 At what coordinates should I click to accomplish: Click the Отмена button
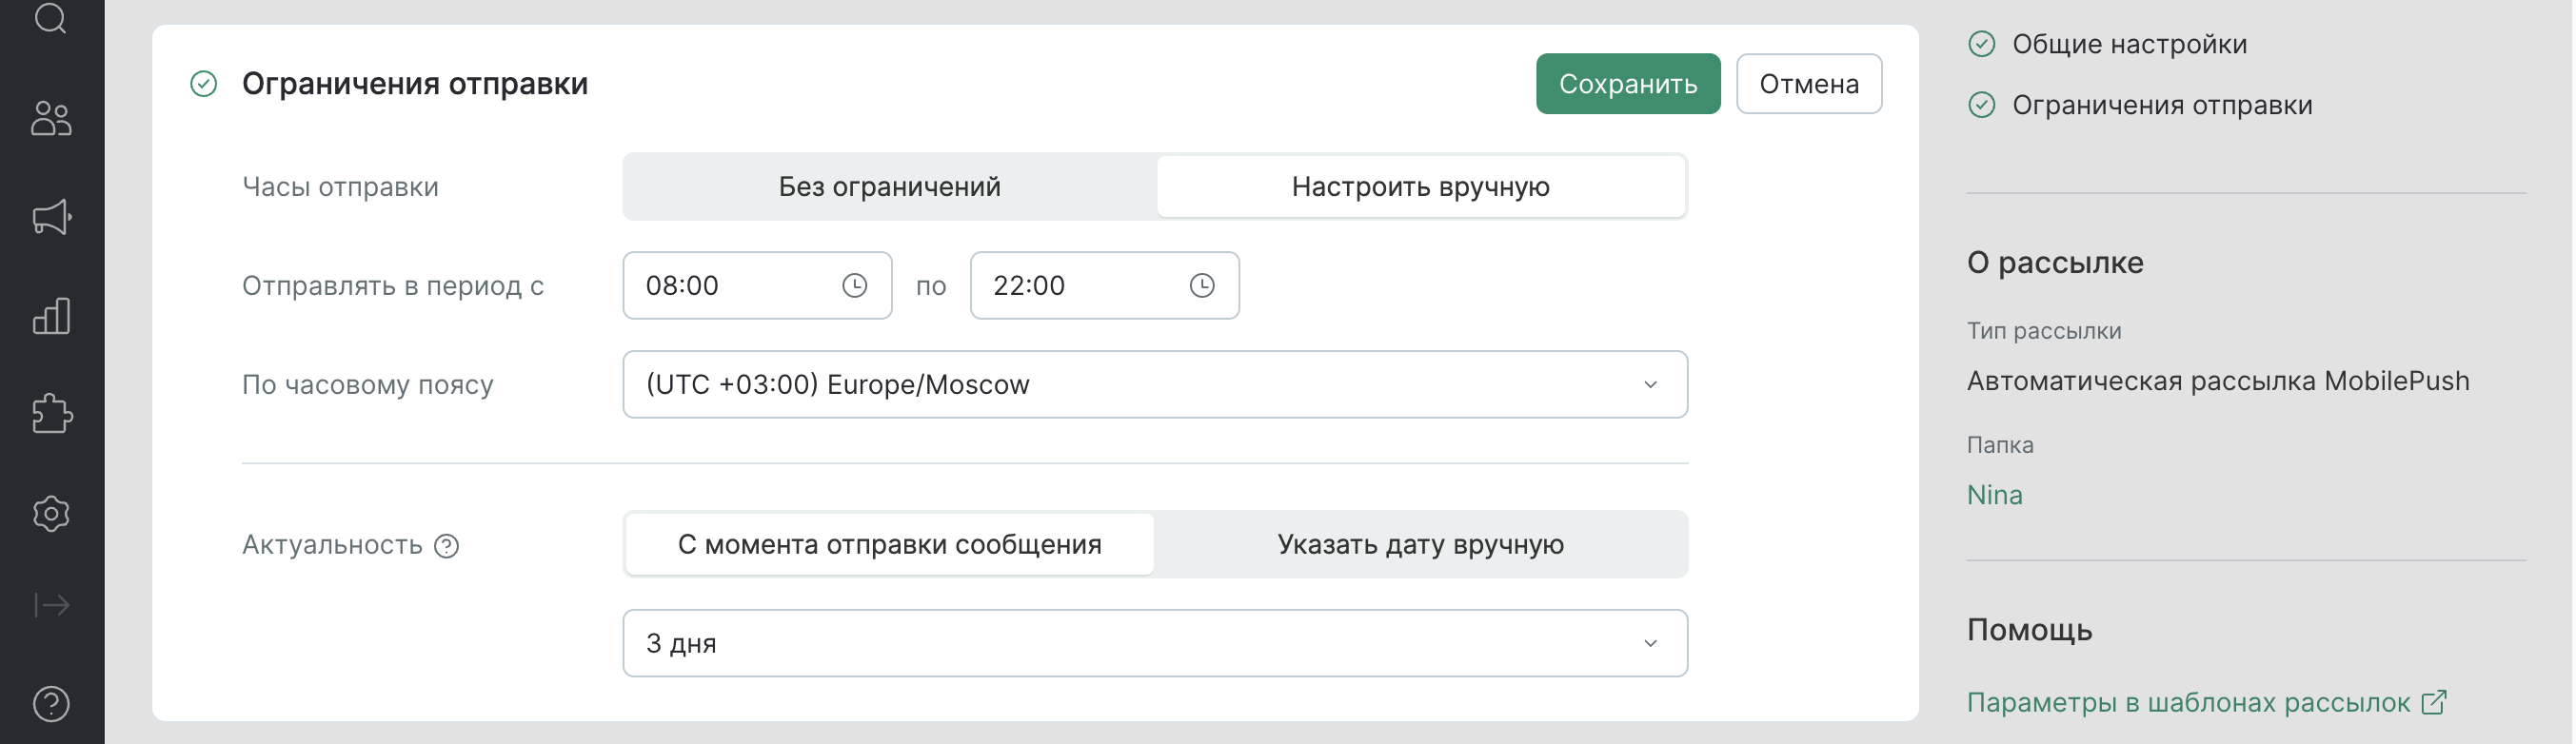pos(1809,84)
